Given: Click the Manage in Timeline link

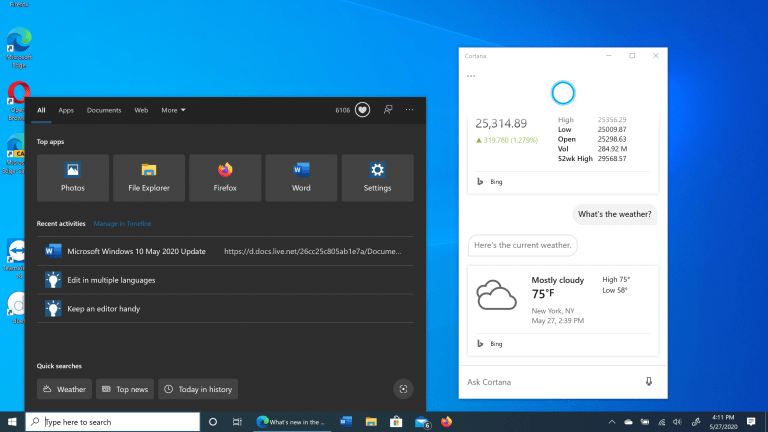Looking at the screenshot, I should pos(122,223).
